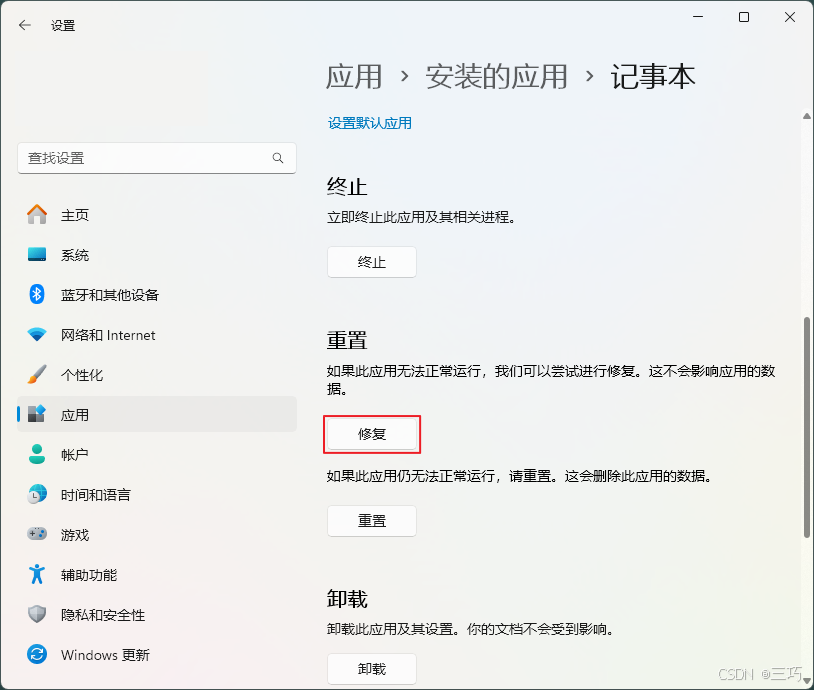The height and width of the screenshot is (690, 814).
Task: Focus the Find a setting (查找设置) search box
Action: 145,158
